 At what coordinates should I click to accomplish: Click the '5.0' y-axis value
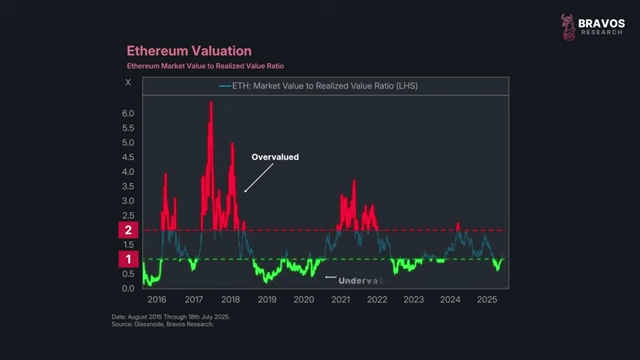pyautogui.click(x=128, y=142)
